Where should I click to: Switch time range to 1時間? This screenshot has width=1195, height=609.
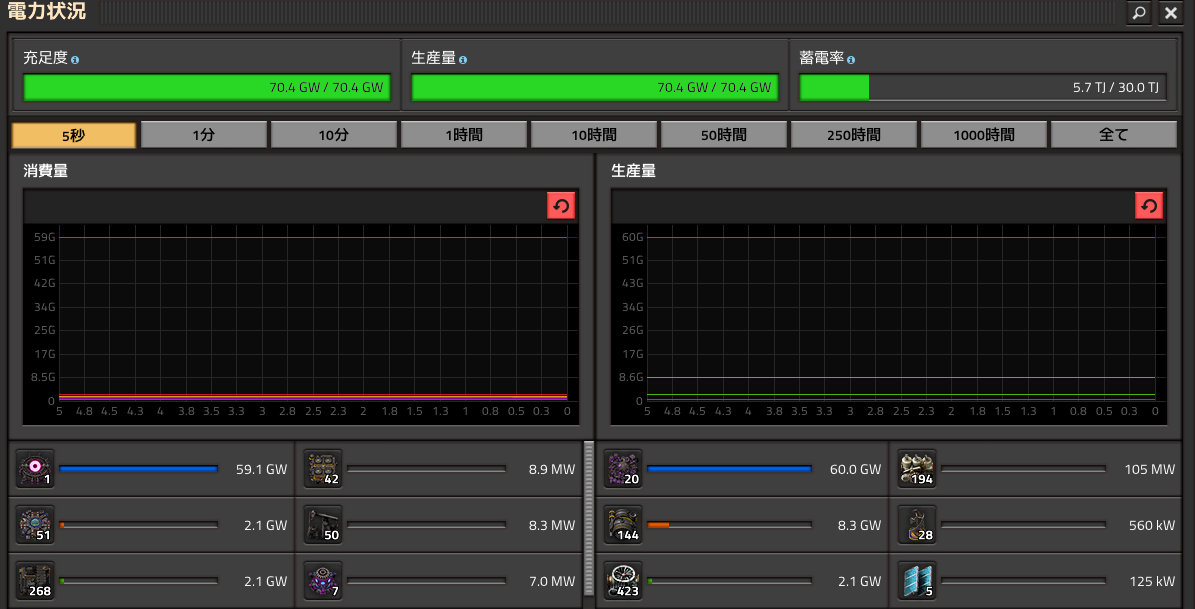[x=463, y=135]
